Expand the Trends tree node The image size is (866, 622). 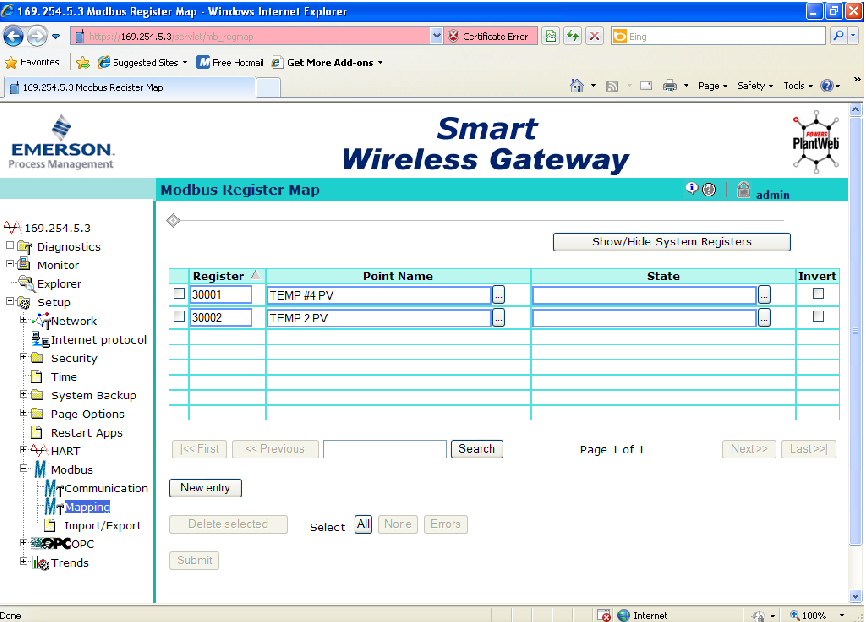tap(23, 561)
